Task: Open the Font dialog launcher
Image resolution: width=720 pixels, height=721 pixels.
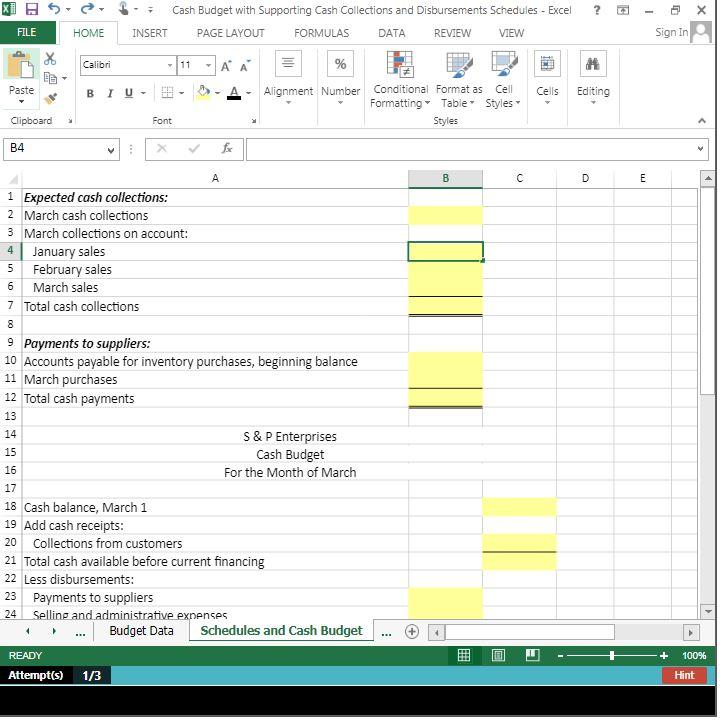Action: click(x=254, y=121)
